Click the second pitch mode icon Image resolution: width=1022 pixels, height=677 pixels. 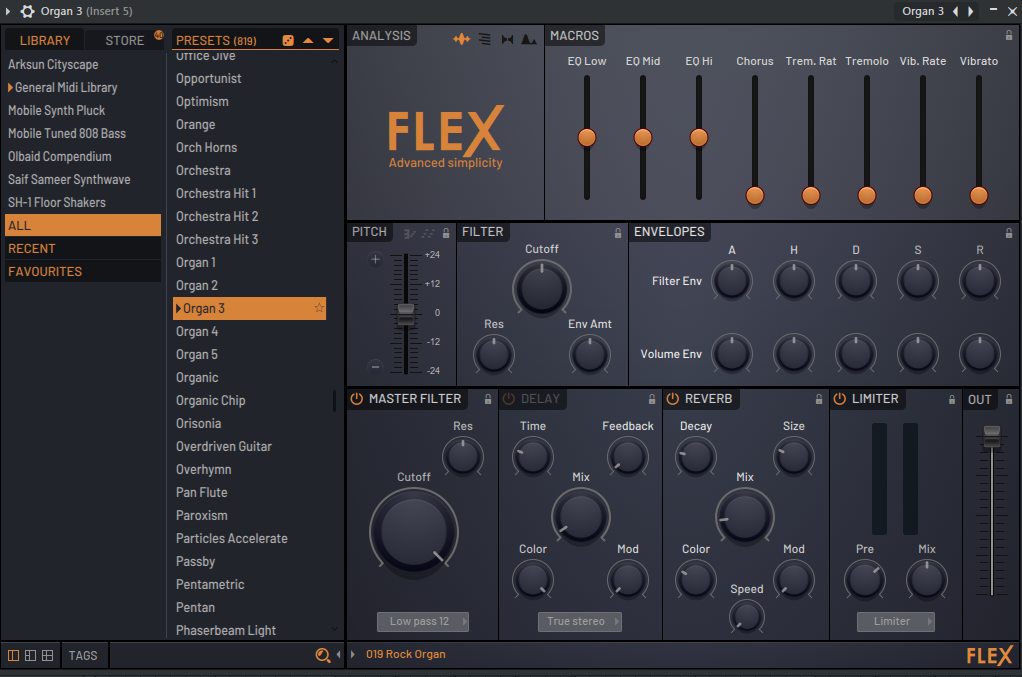click(428, 233)
